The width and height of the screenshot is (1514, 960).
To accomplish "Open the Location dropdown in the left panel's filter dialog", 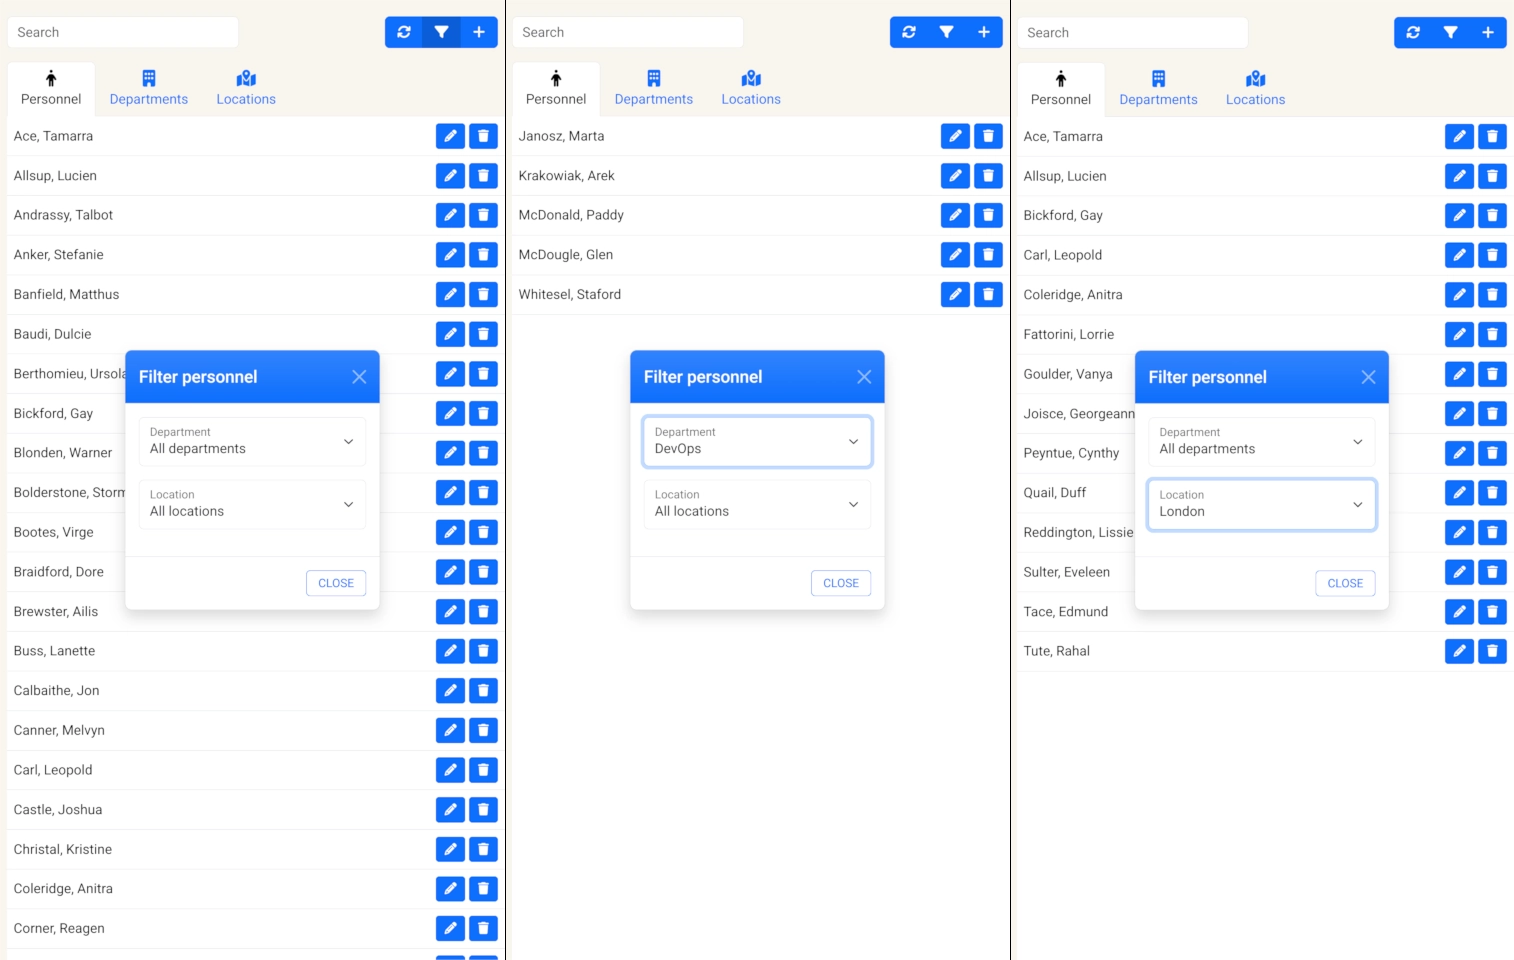I will point(252,504).
